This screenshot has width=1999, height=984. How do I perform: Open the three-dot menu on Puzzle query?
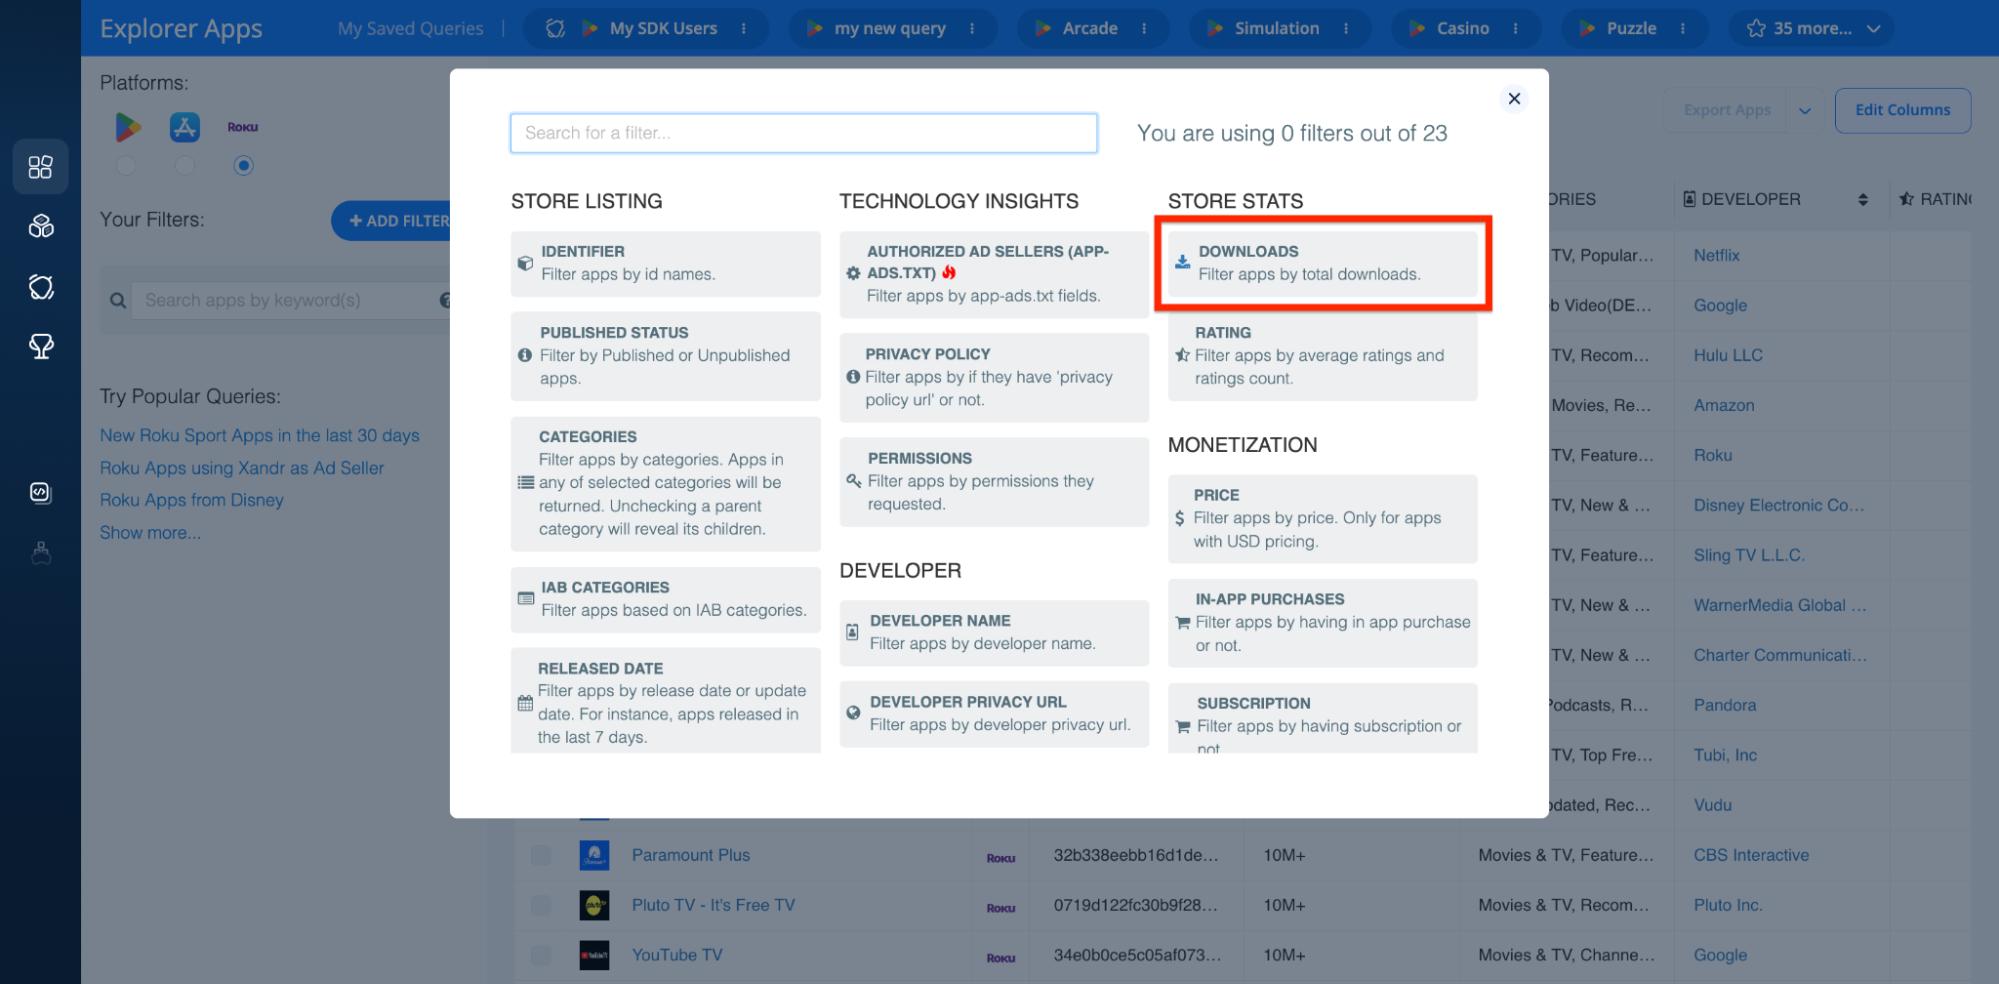(x=1683, y=28)
